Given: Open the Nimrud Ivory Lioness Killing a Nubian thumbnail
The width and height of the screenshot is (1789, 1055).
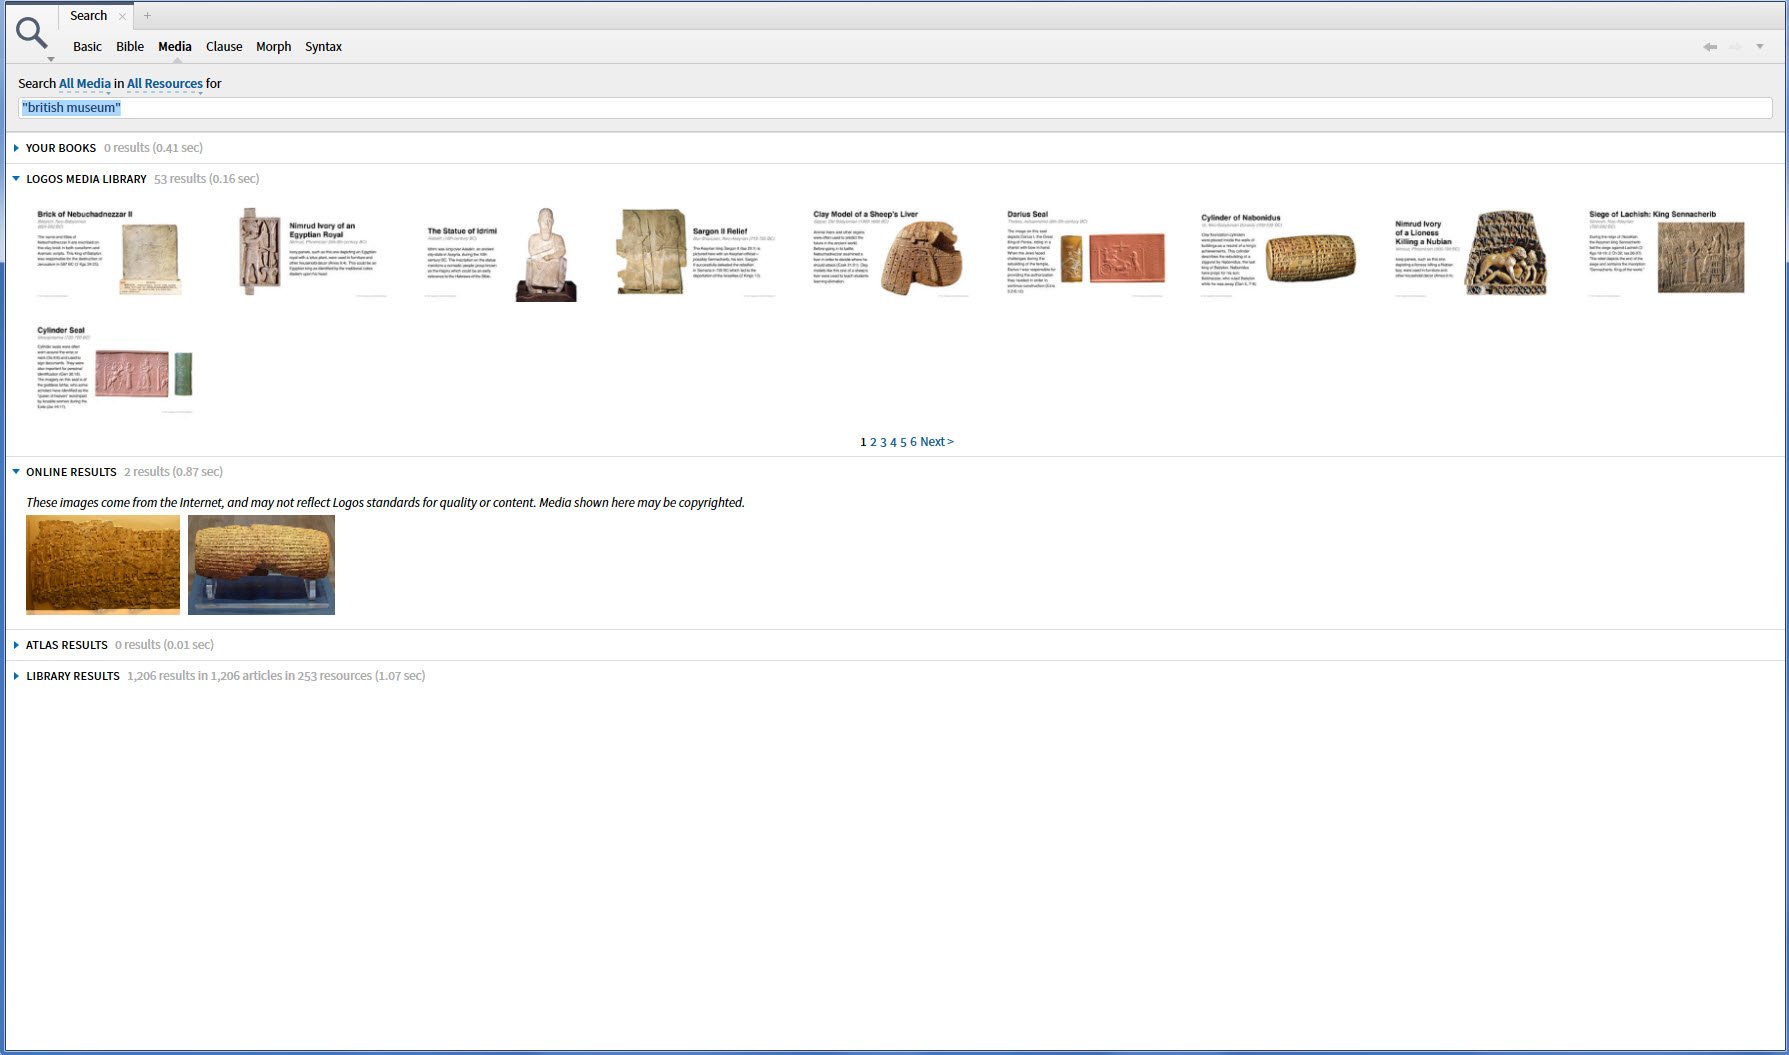Looking at the screenshot, I should coord(1472,252).
